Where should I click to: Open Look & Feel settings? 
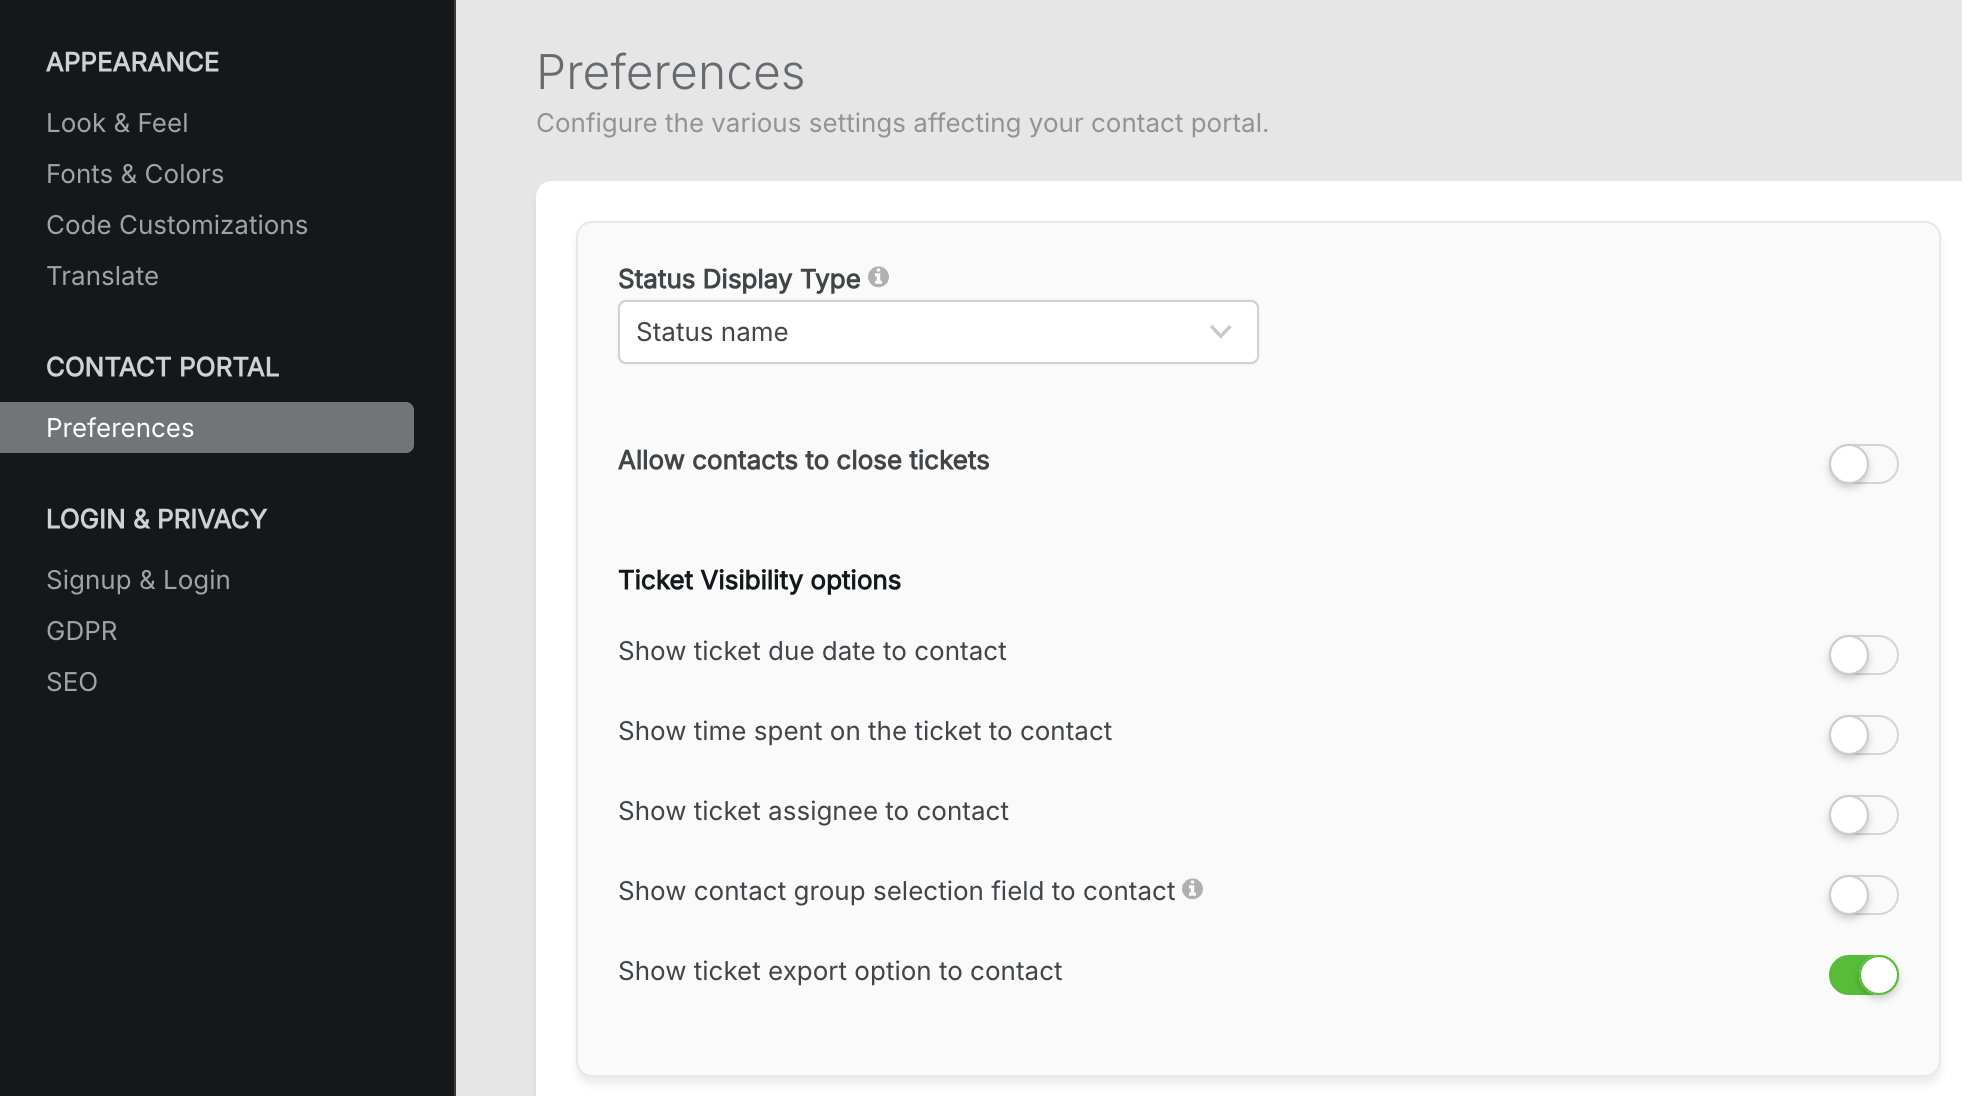pos(117,123)
